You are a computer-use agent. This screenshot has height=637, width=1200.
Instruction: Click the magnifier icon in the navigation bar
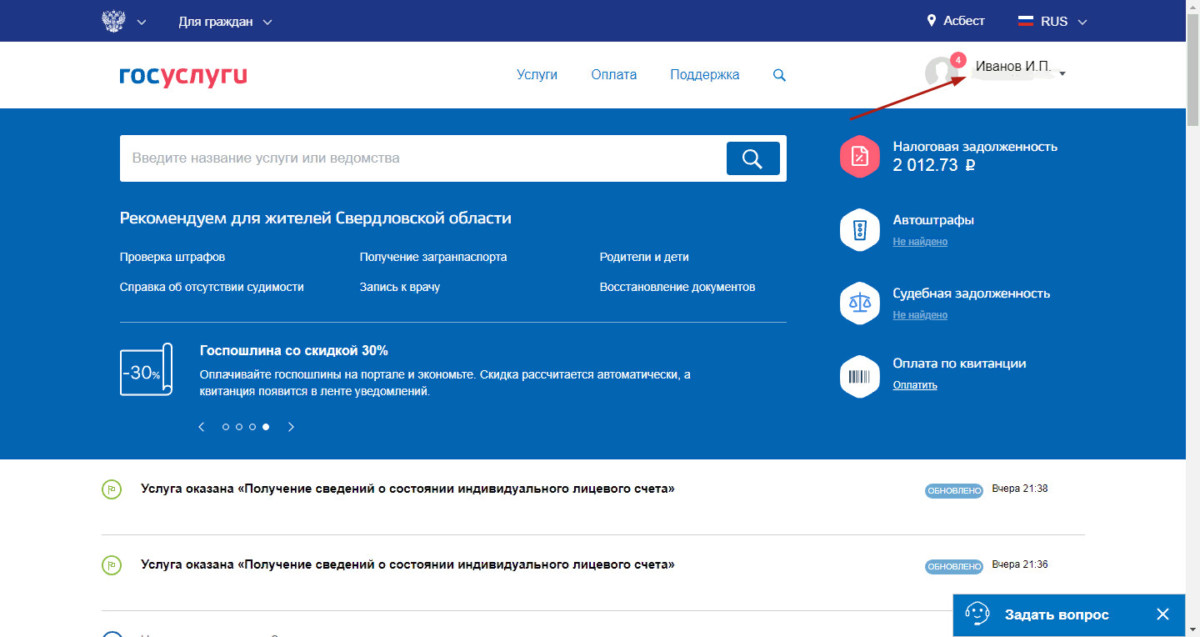pos(780,75)
